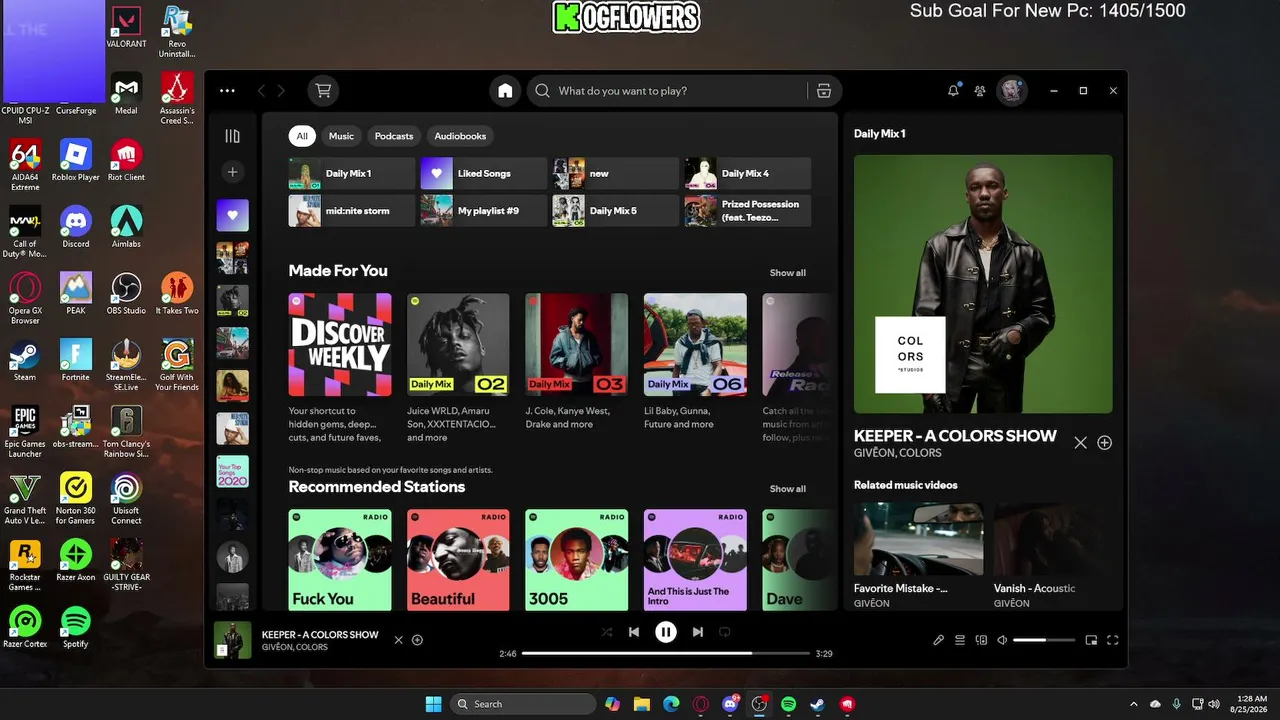Open the mid:nite storm shortcut tile
The height and width of the screenshot is (720, 1280).
352,211
